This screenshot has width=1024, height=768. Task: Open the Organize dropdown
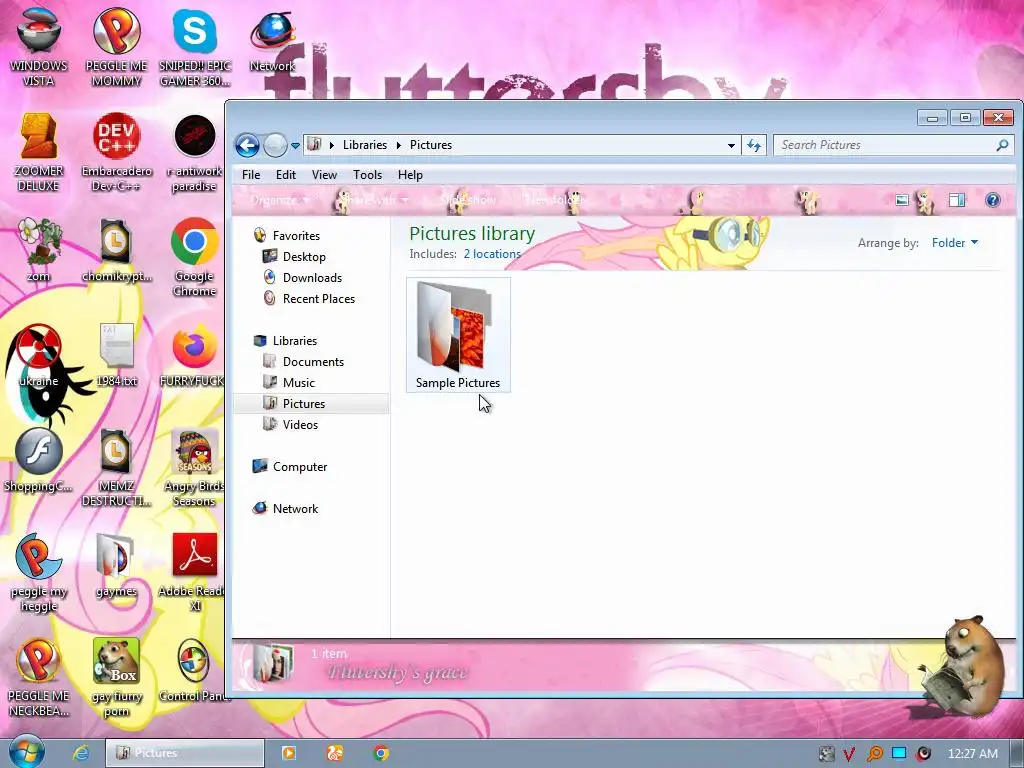[x=279, y=200]
